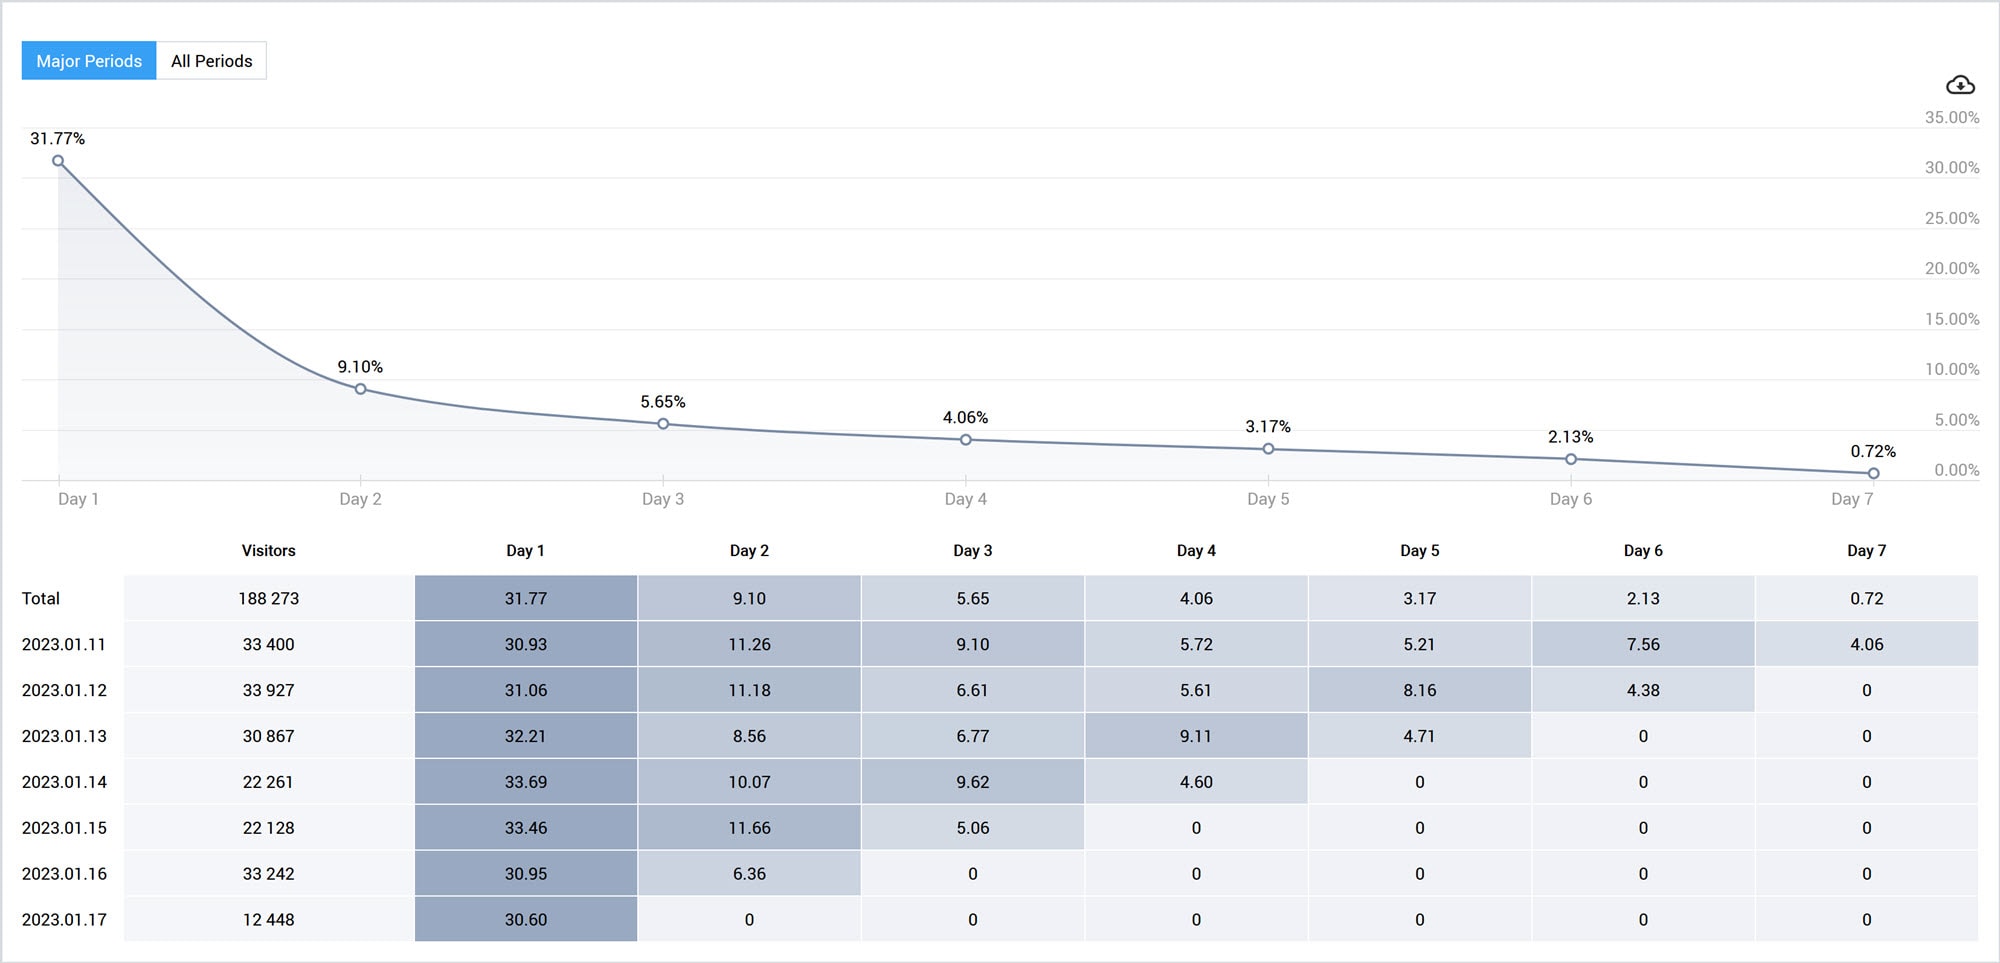Select the Day 1 data point on the chart
The image size is (2000, 963).
click(60, 160)
